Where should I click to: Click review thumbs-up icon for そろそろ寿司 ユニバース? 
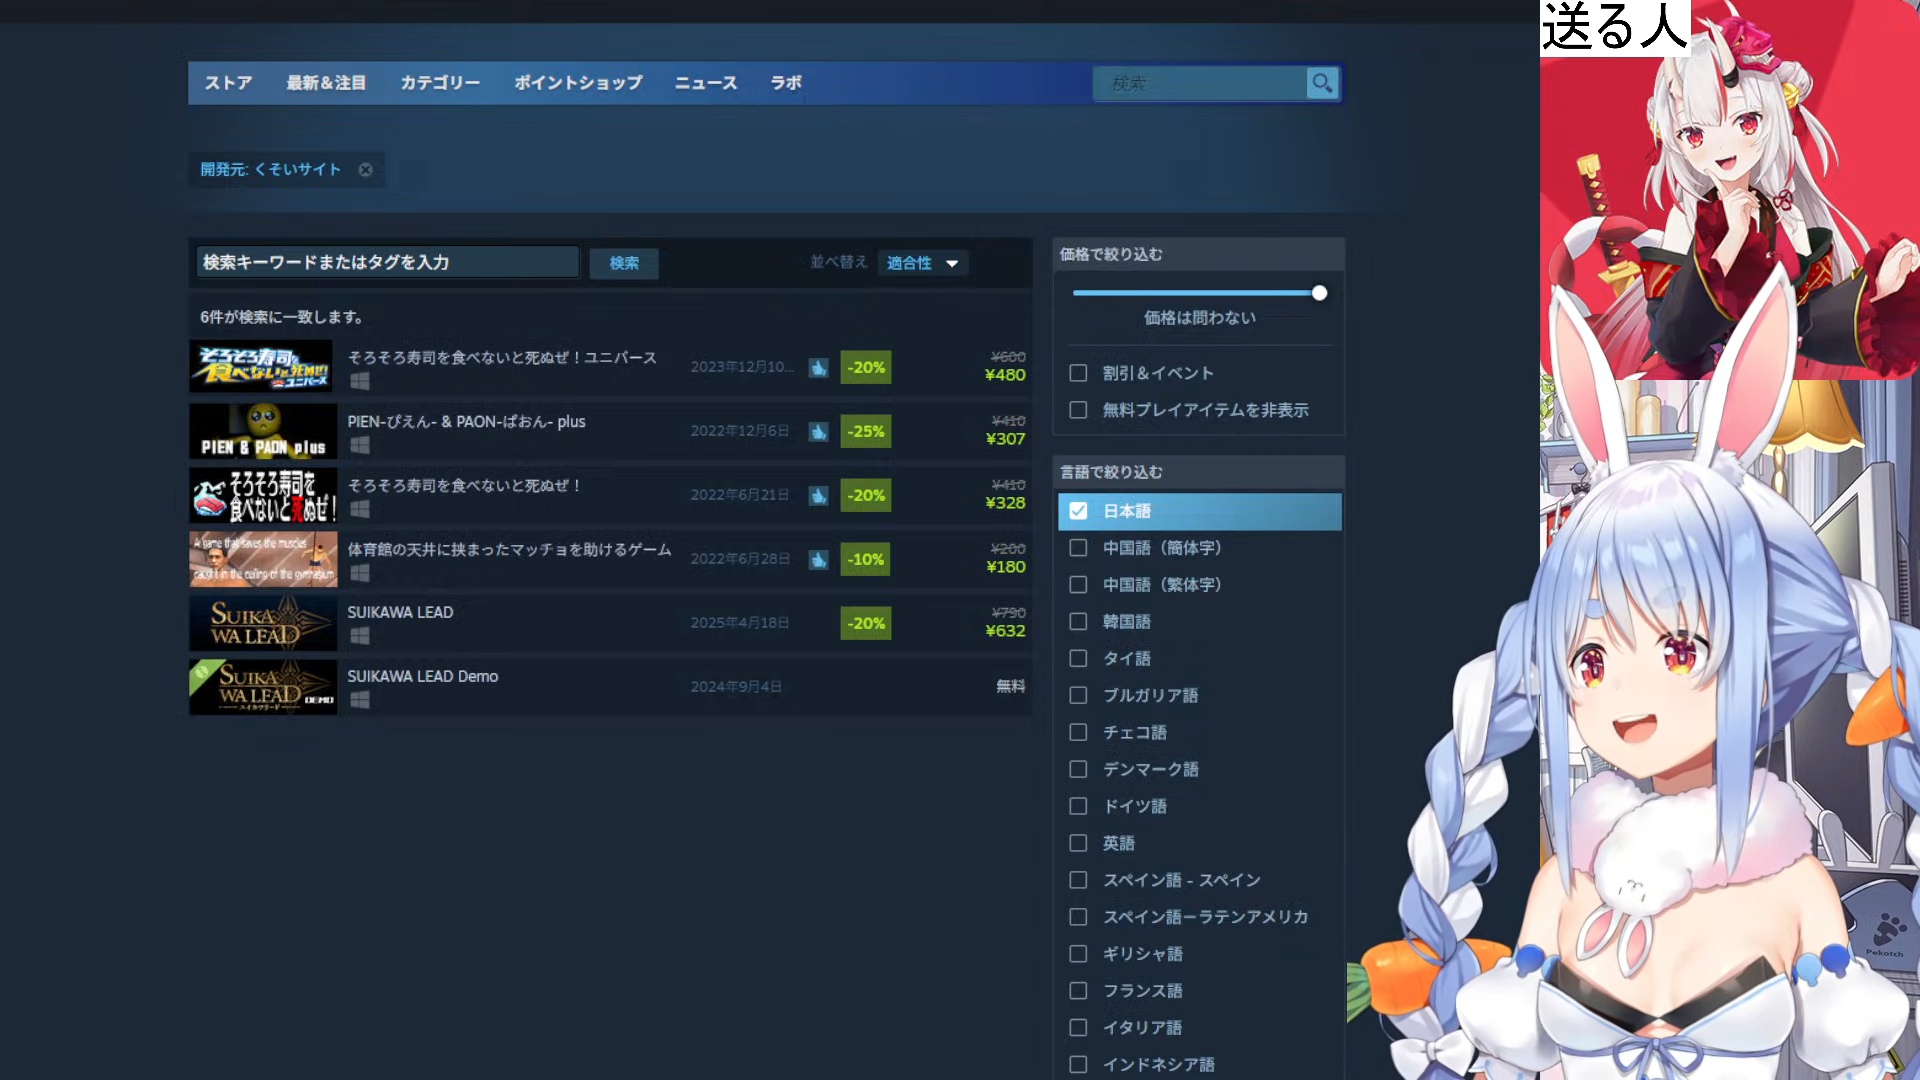pyautogui.click(x=818, y=368)
